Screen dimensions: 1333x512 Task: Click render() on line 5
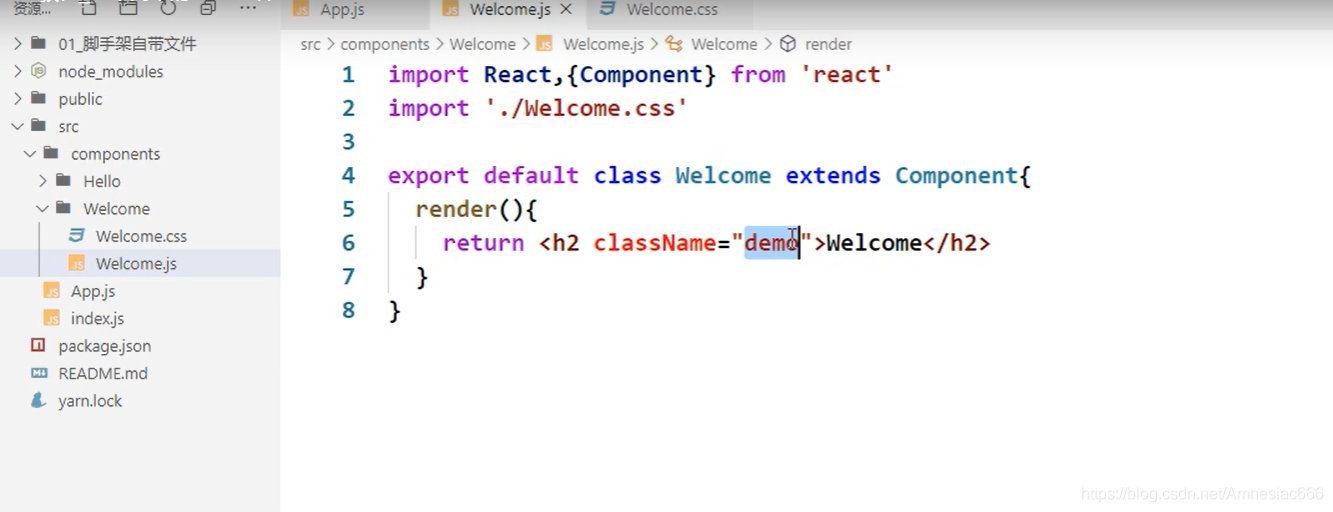[470, 210]
